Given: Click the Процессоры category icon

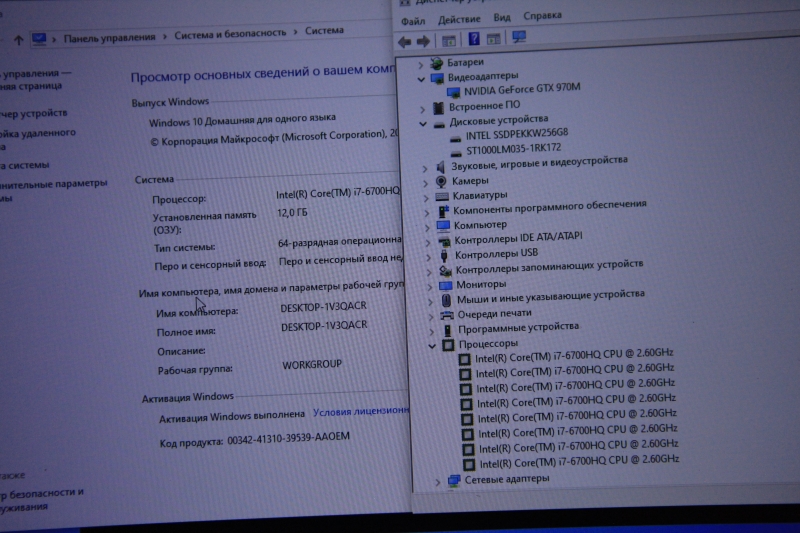Looking at the screenshot, I should click(448, 345).
